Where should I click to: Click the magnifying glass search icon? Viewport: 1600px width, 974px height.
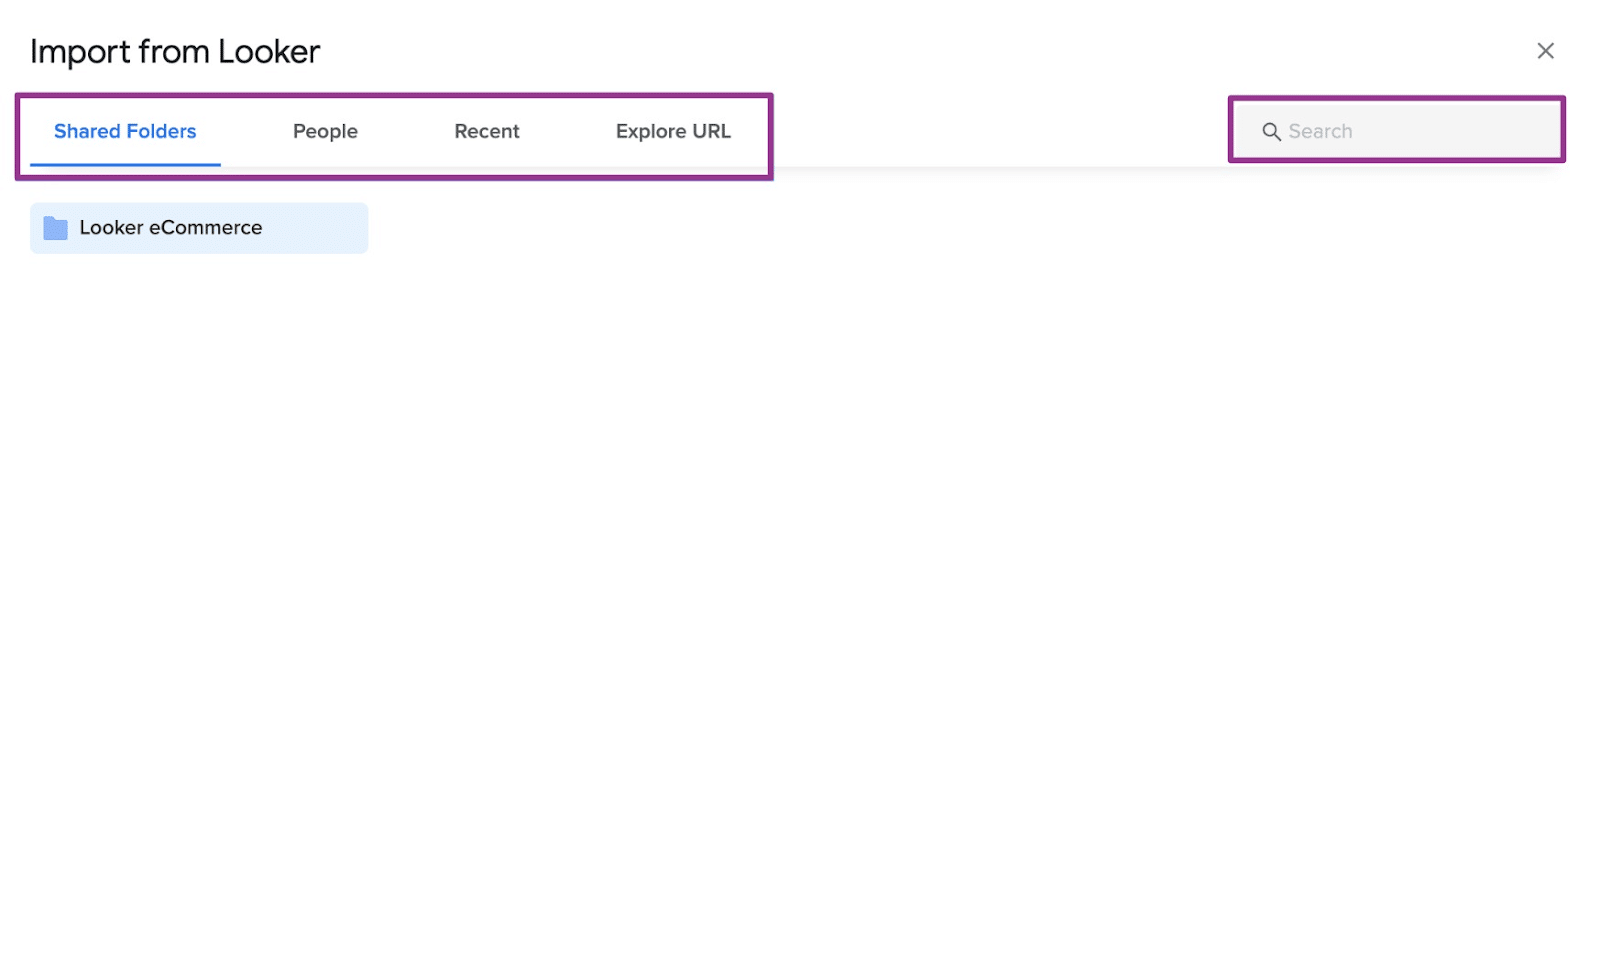click(x=1271, y=132)
